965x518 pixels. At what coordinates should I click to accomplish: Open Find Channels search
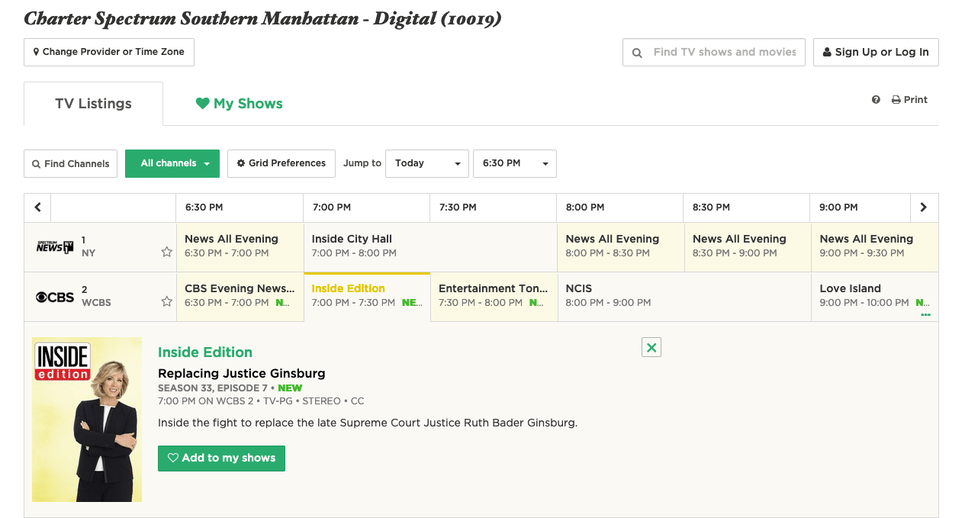tap(71, 164)
